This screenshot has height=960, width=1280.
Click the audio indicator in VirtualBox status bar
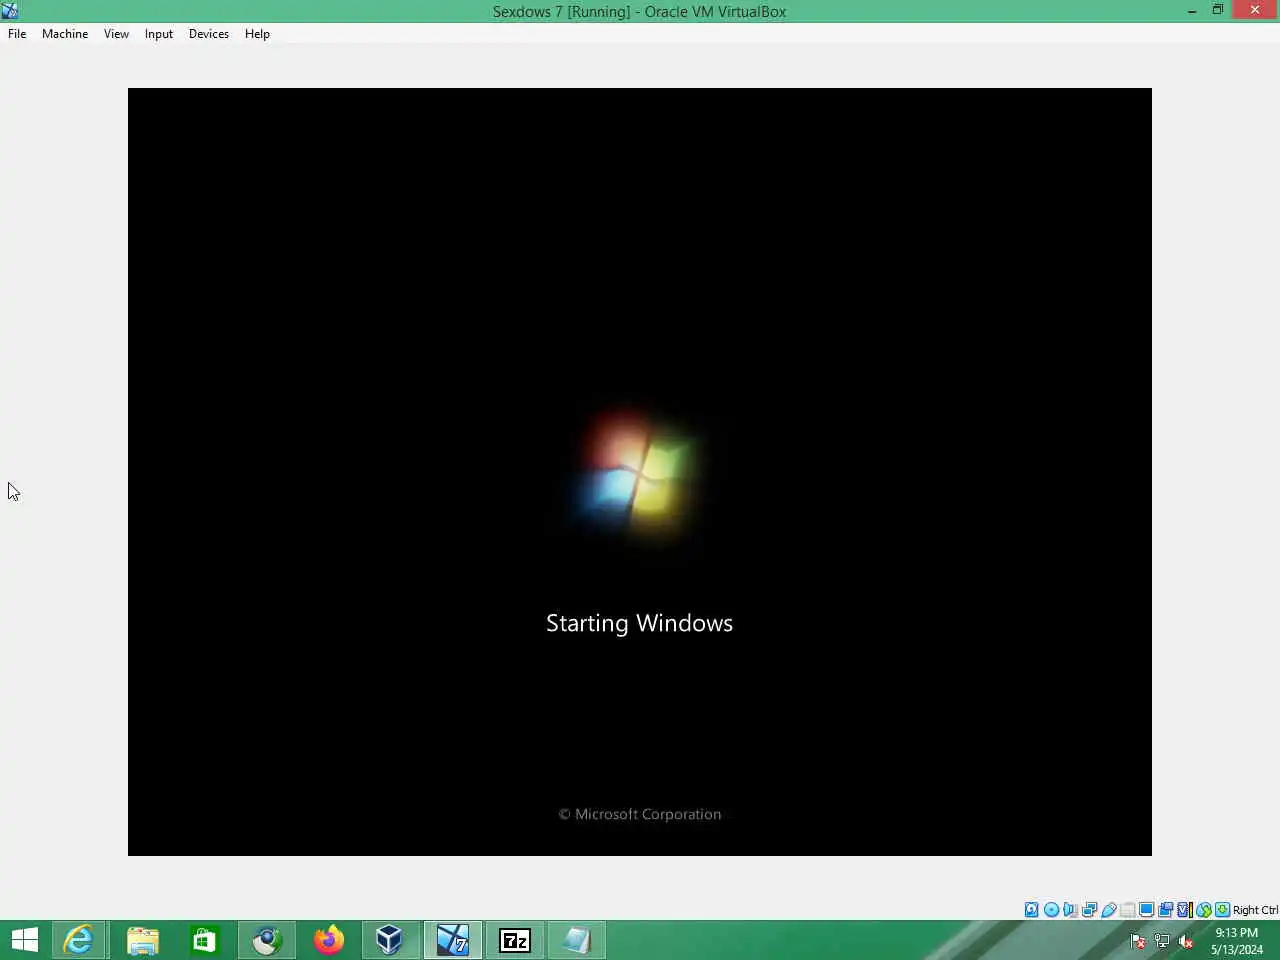[1070, 910]
